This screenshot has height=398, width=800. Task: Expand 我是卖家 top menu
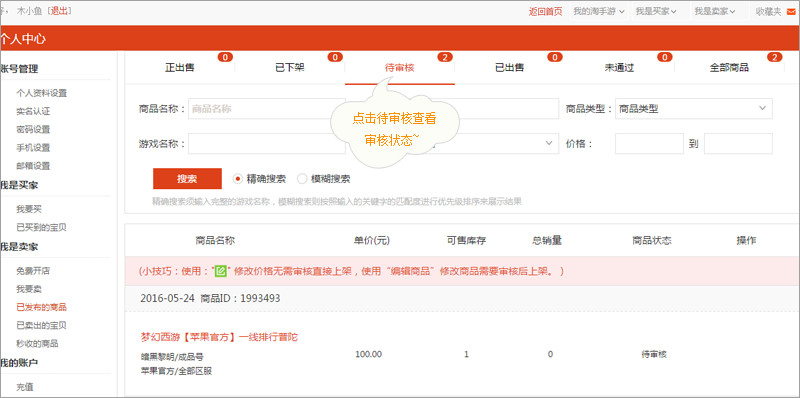(x=714, y=11)
